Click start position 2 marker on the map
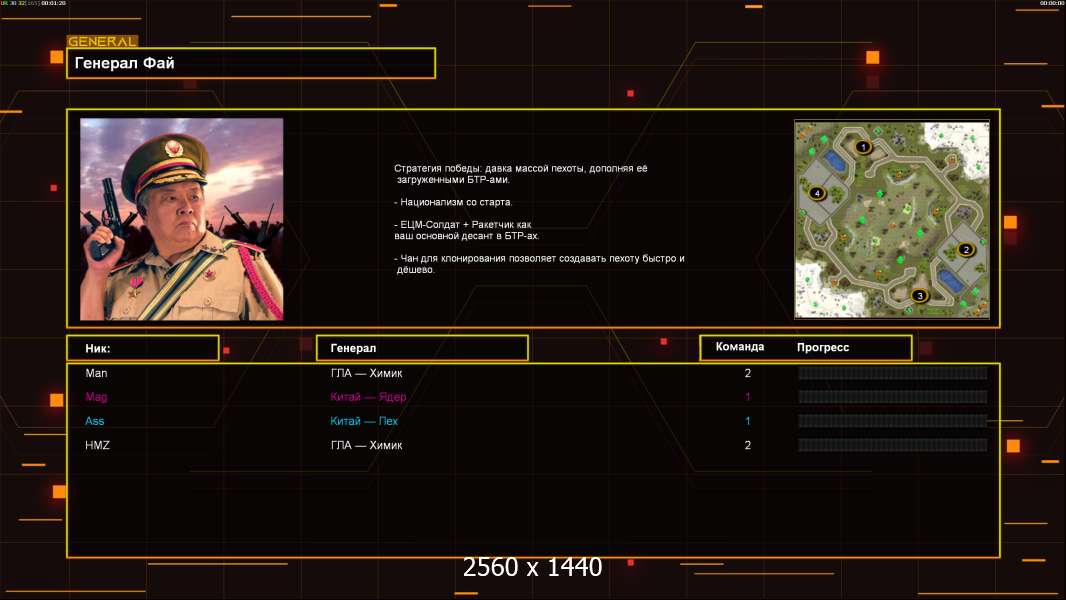The height and width of the screenshot is (600, 1066). pyautogui.click(x=965, y=249)
